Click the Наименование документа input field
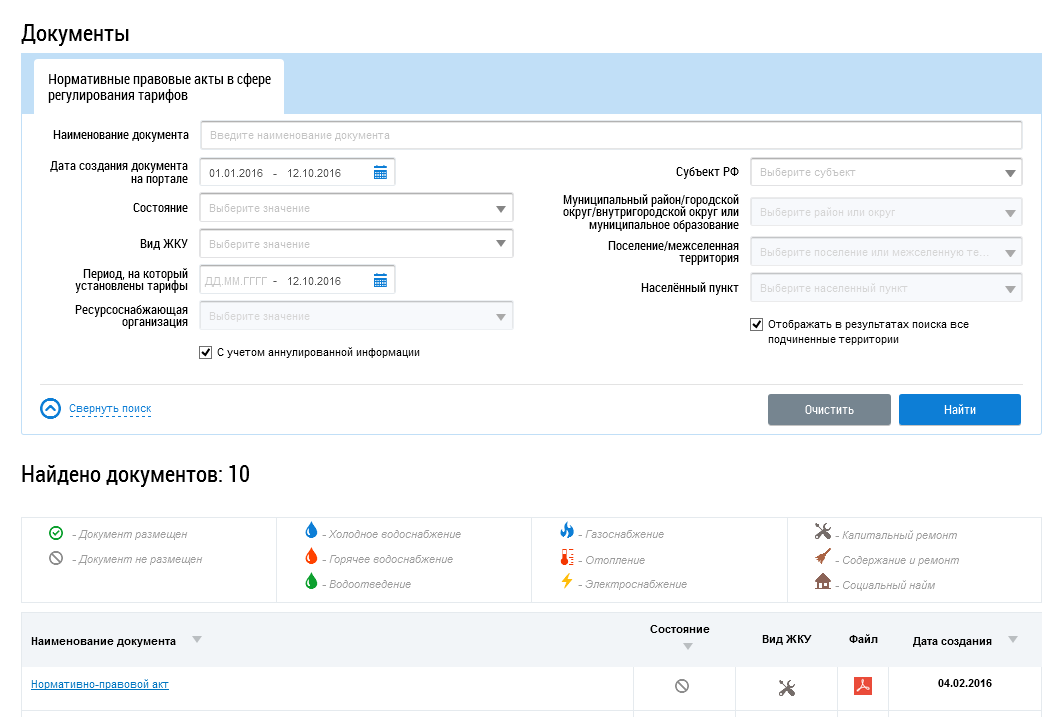This screenshot has width=1050, height=717. point(611,135)
